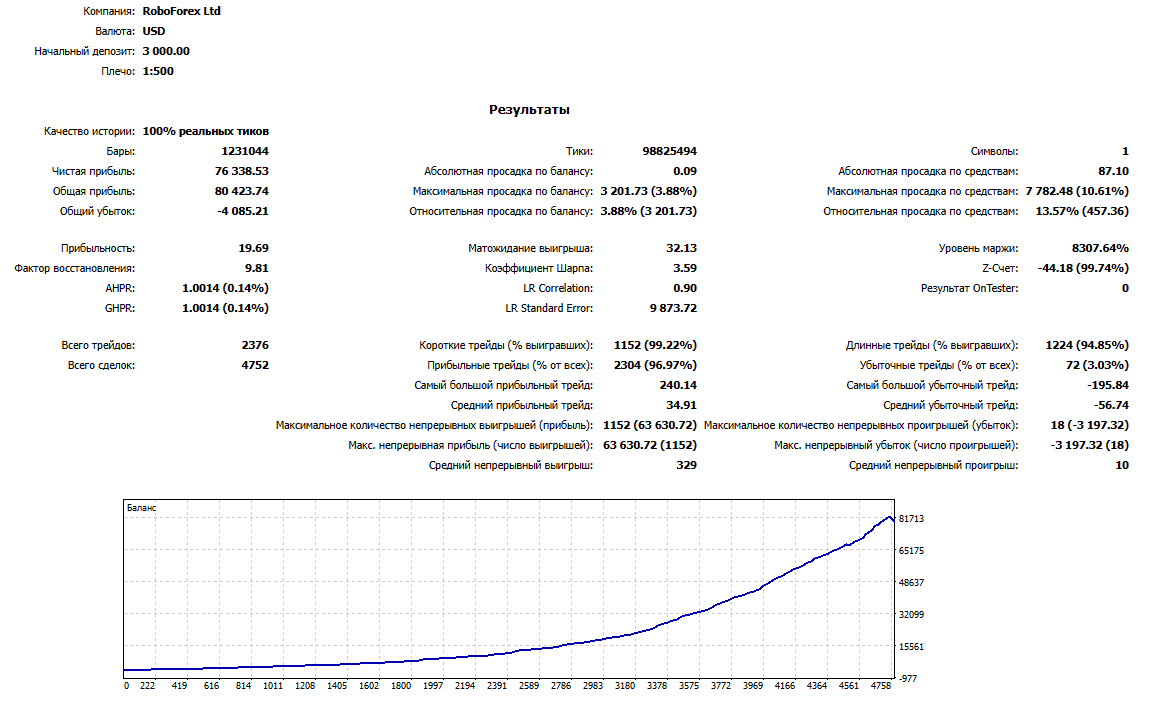Screen dimensions: 1151x708
Task: Click max balance drawdown 3 201.73 (3.88%)
Action: [648, 191]
